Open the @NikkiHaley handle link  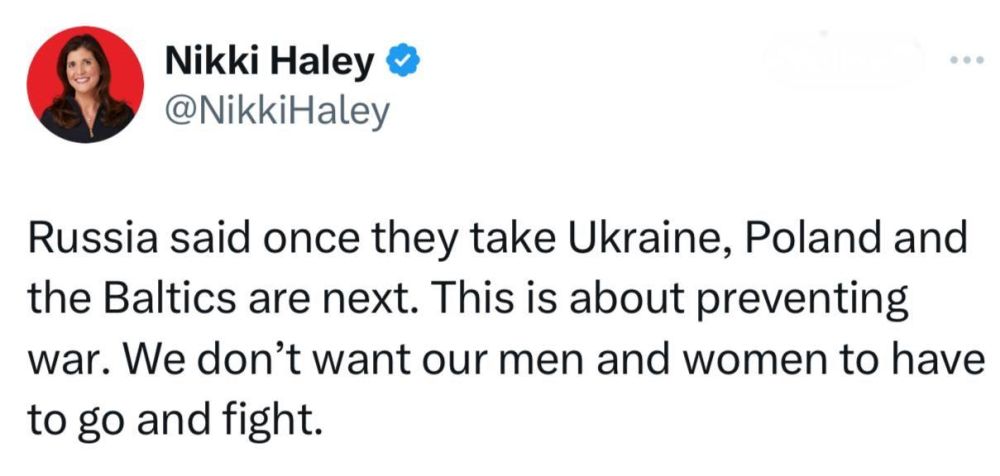point(274,112)
